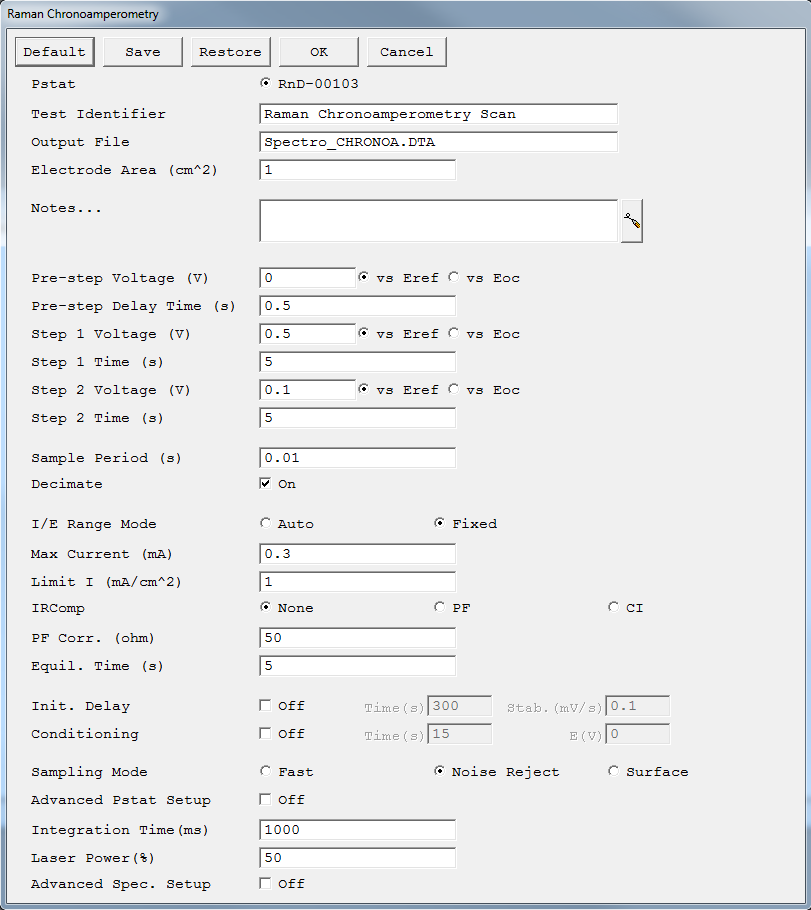The image size is (811, 910).
Task: Edit the Max Current field
Action: tap(358, 554)
